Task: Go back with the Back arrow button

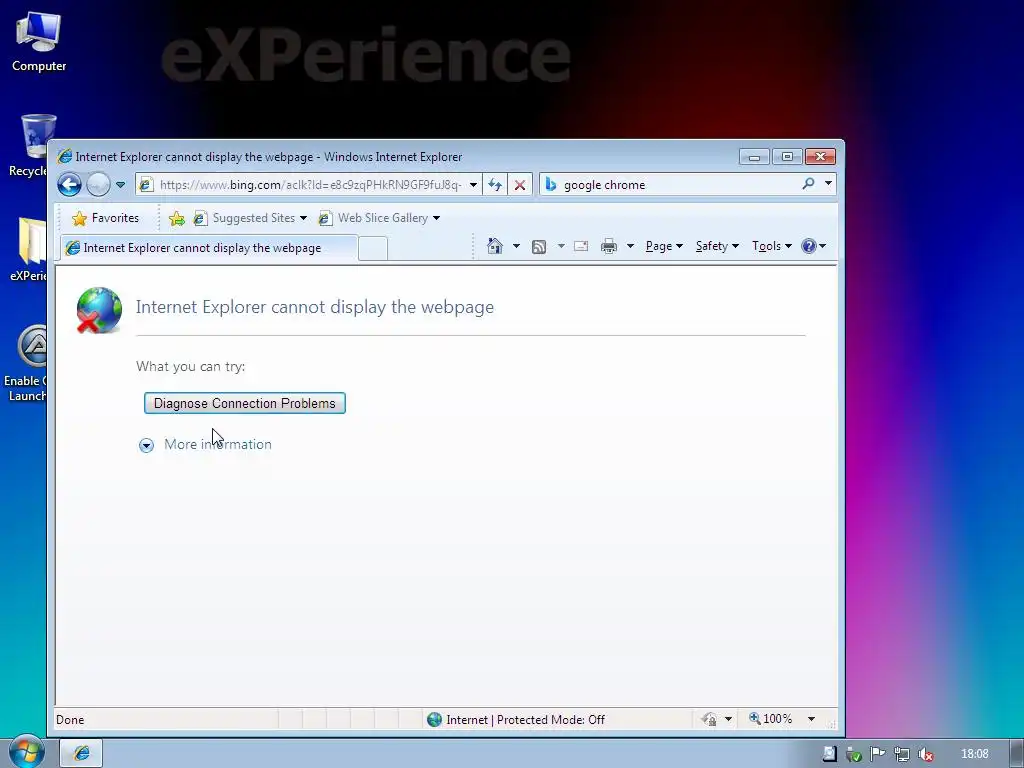Action: (69, 184)
